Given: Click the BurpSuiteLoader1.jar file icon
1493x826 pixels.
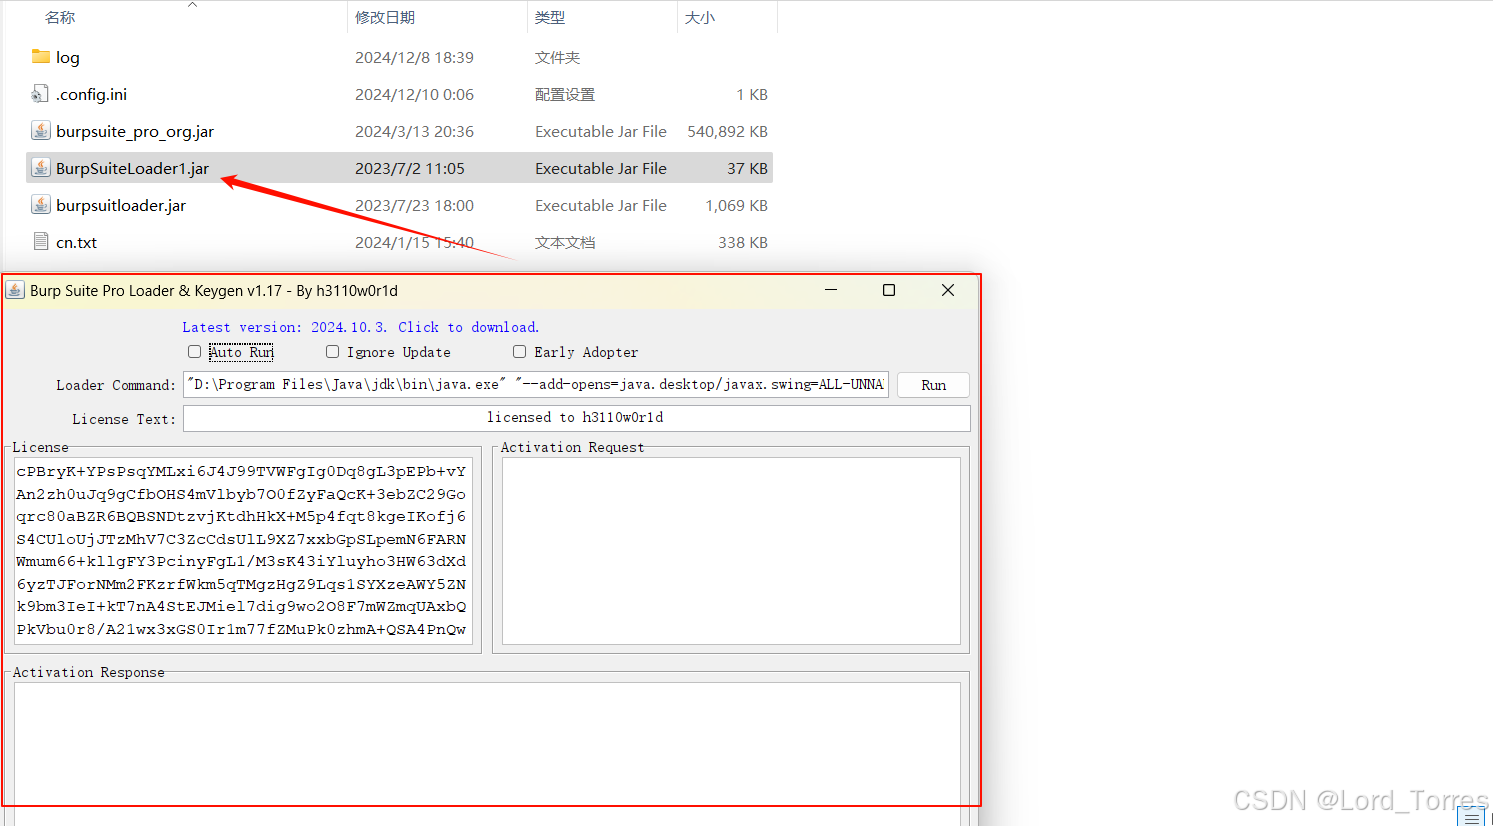Looking at the screenshot, I should click(x=41, y=168).
